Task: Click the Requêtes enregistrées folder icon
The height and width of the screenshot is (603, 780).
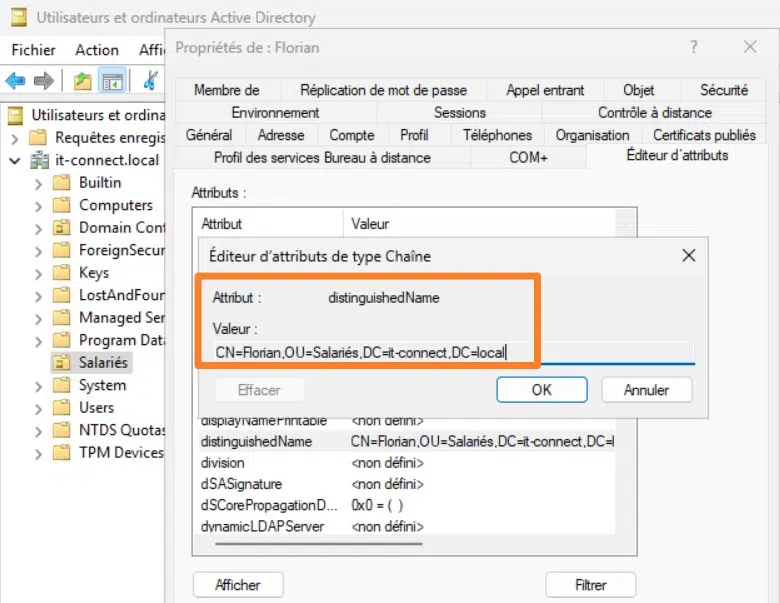Action: coord(38,137)
